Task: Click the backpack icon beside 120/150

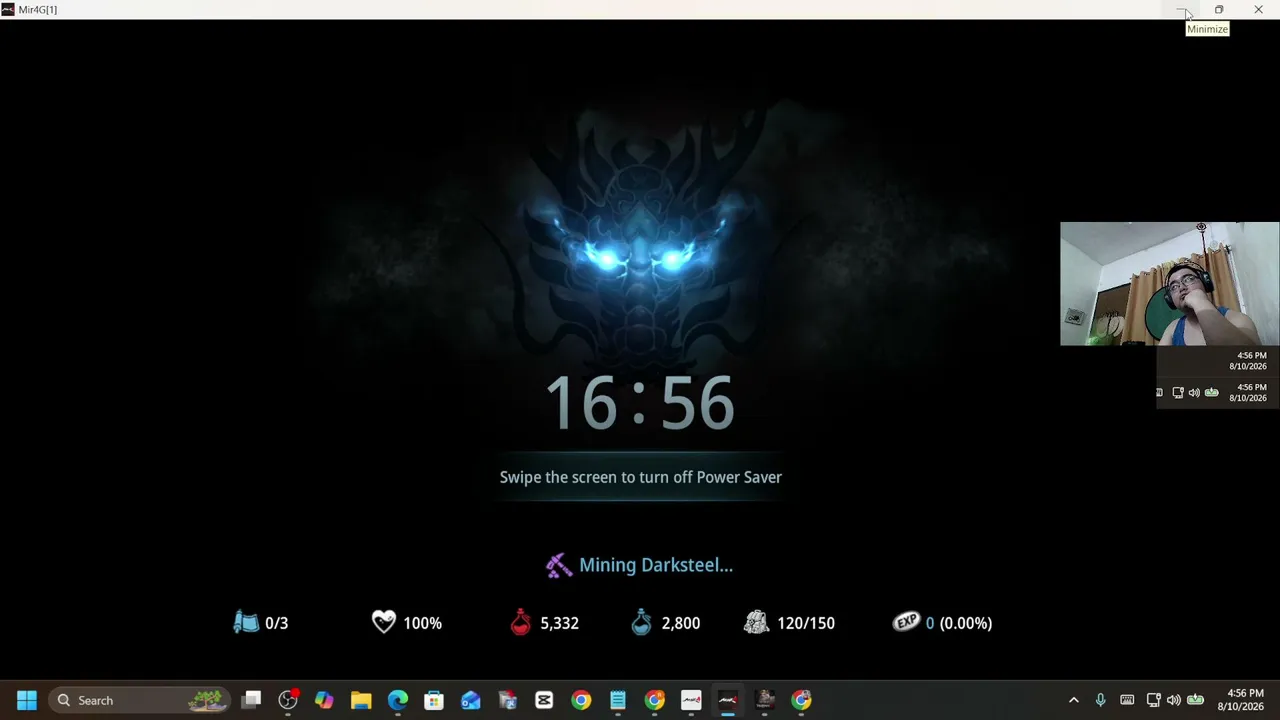Action: click(757, 622)
